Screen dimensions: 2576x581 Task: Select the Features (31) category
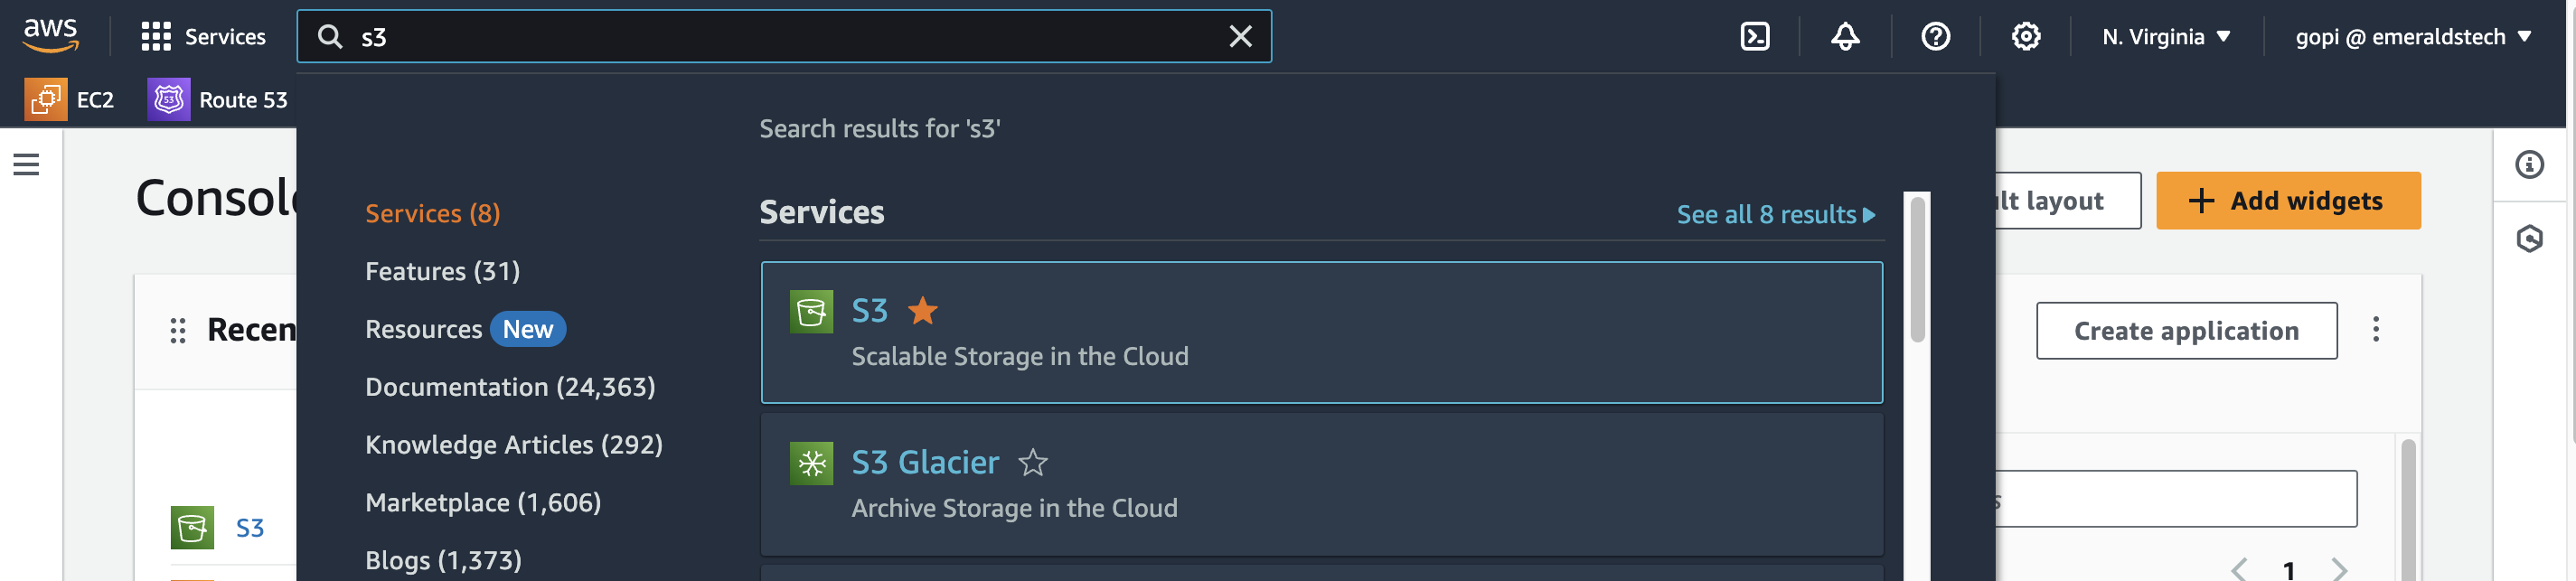pos(442,271)
